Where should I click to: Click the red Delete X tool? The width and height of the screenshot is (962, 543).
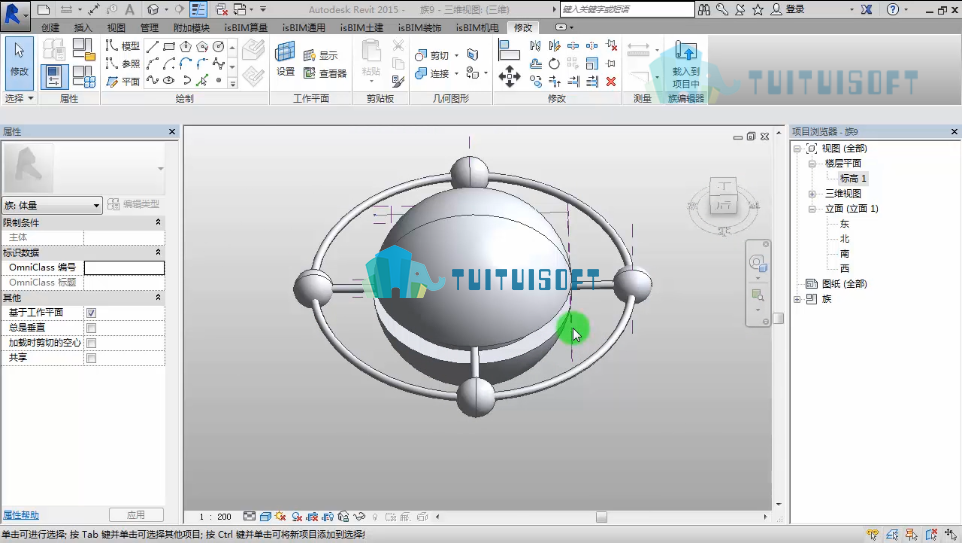611,81
